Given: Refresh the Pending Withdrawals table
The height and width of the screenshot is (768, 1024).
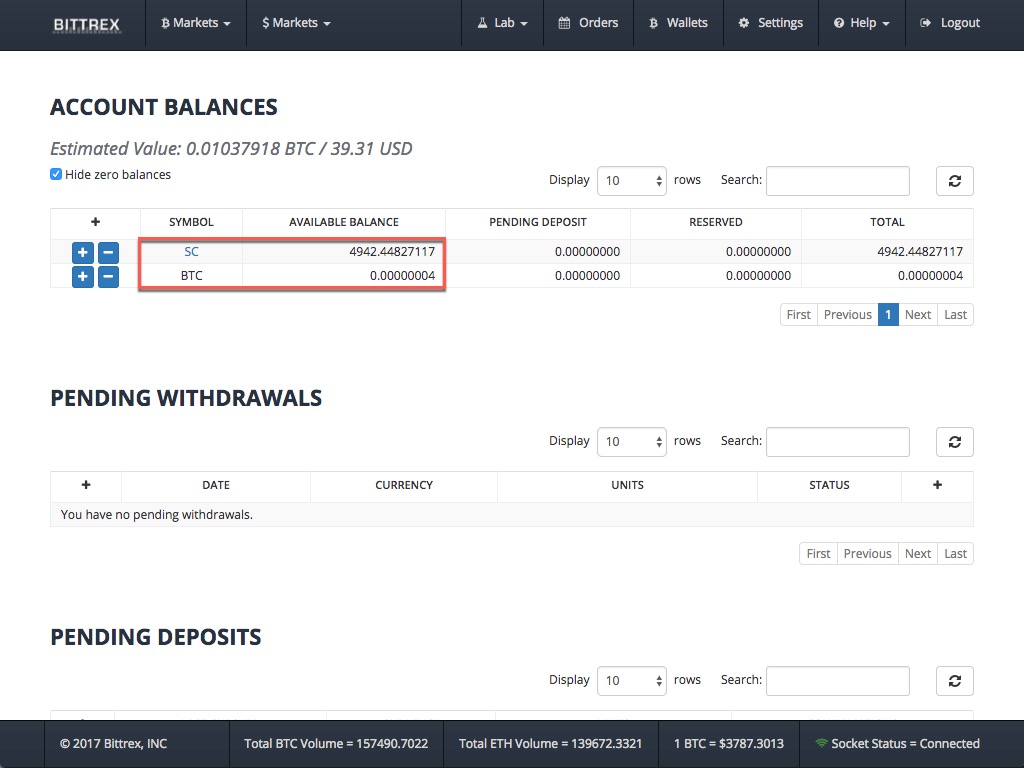Looking at the screenshot, I should (x=954, y=441).
